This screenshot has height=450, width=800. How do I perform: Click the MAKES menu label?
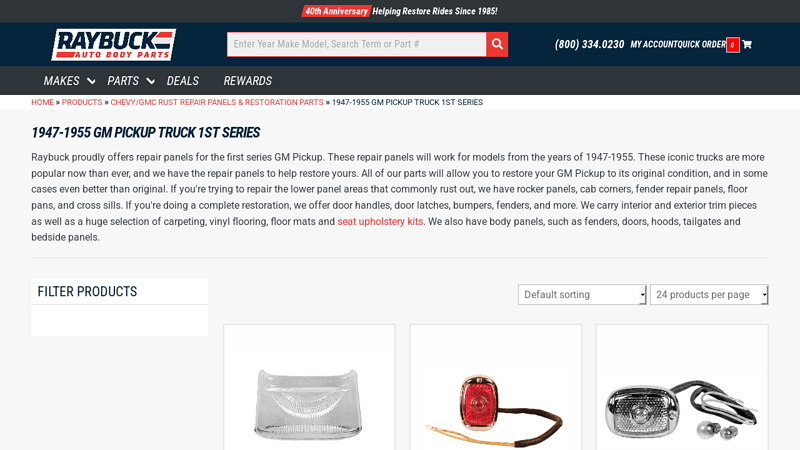click(61, 81)
